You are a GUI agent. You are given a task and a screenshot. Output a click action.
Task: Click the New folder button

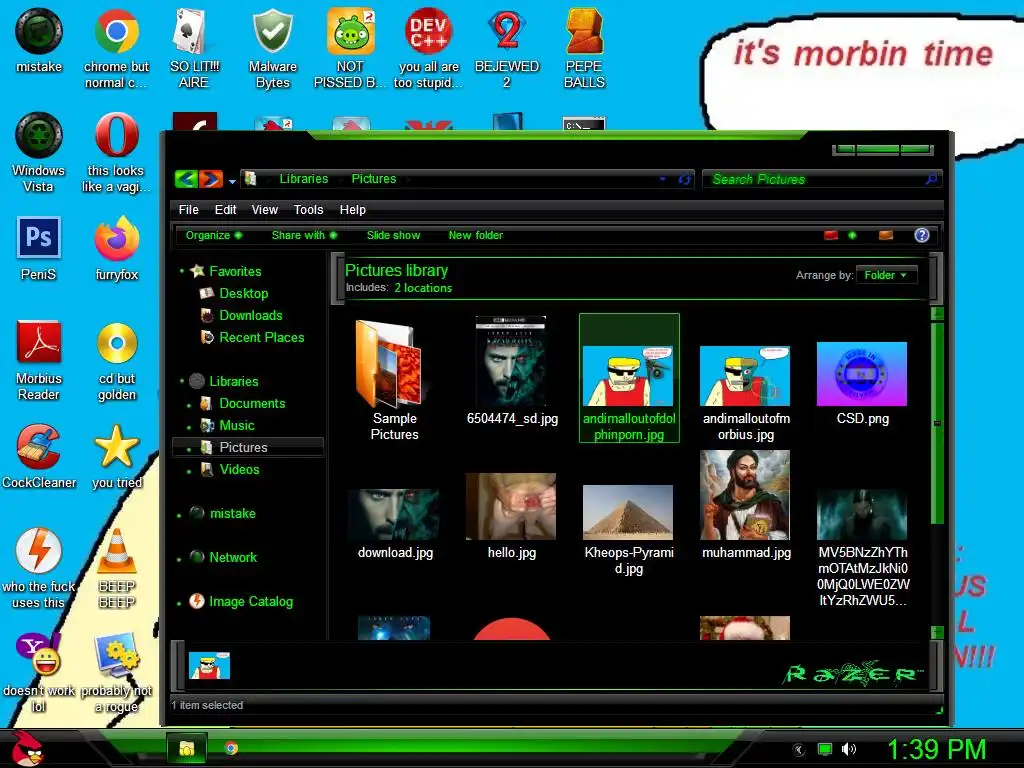tap(475, 235)
